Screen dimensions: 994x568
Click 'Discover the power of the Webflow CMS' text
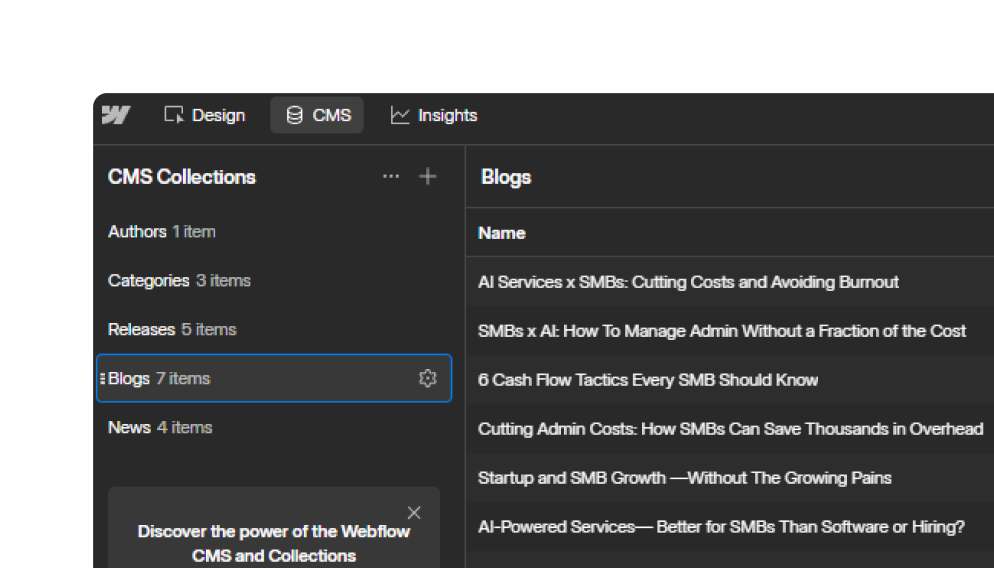[274, 543]
